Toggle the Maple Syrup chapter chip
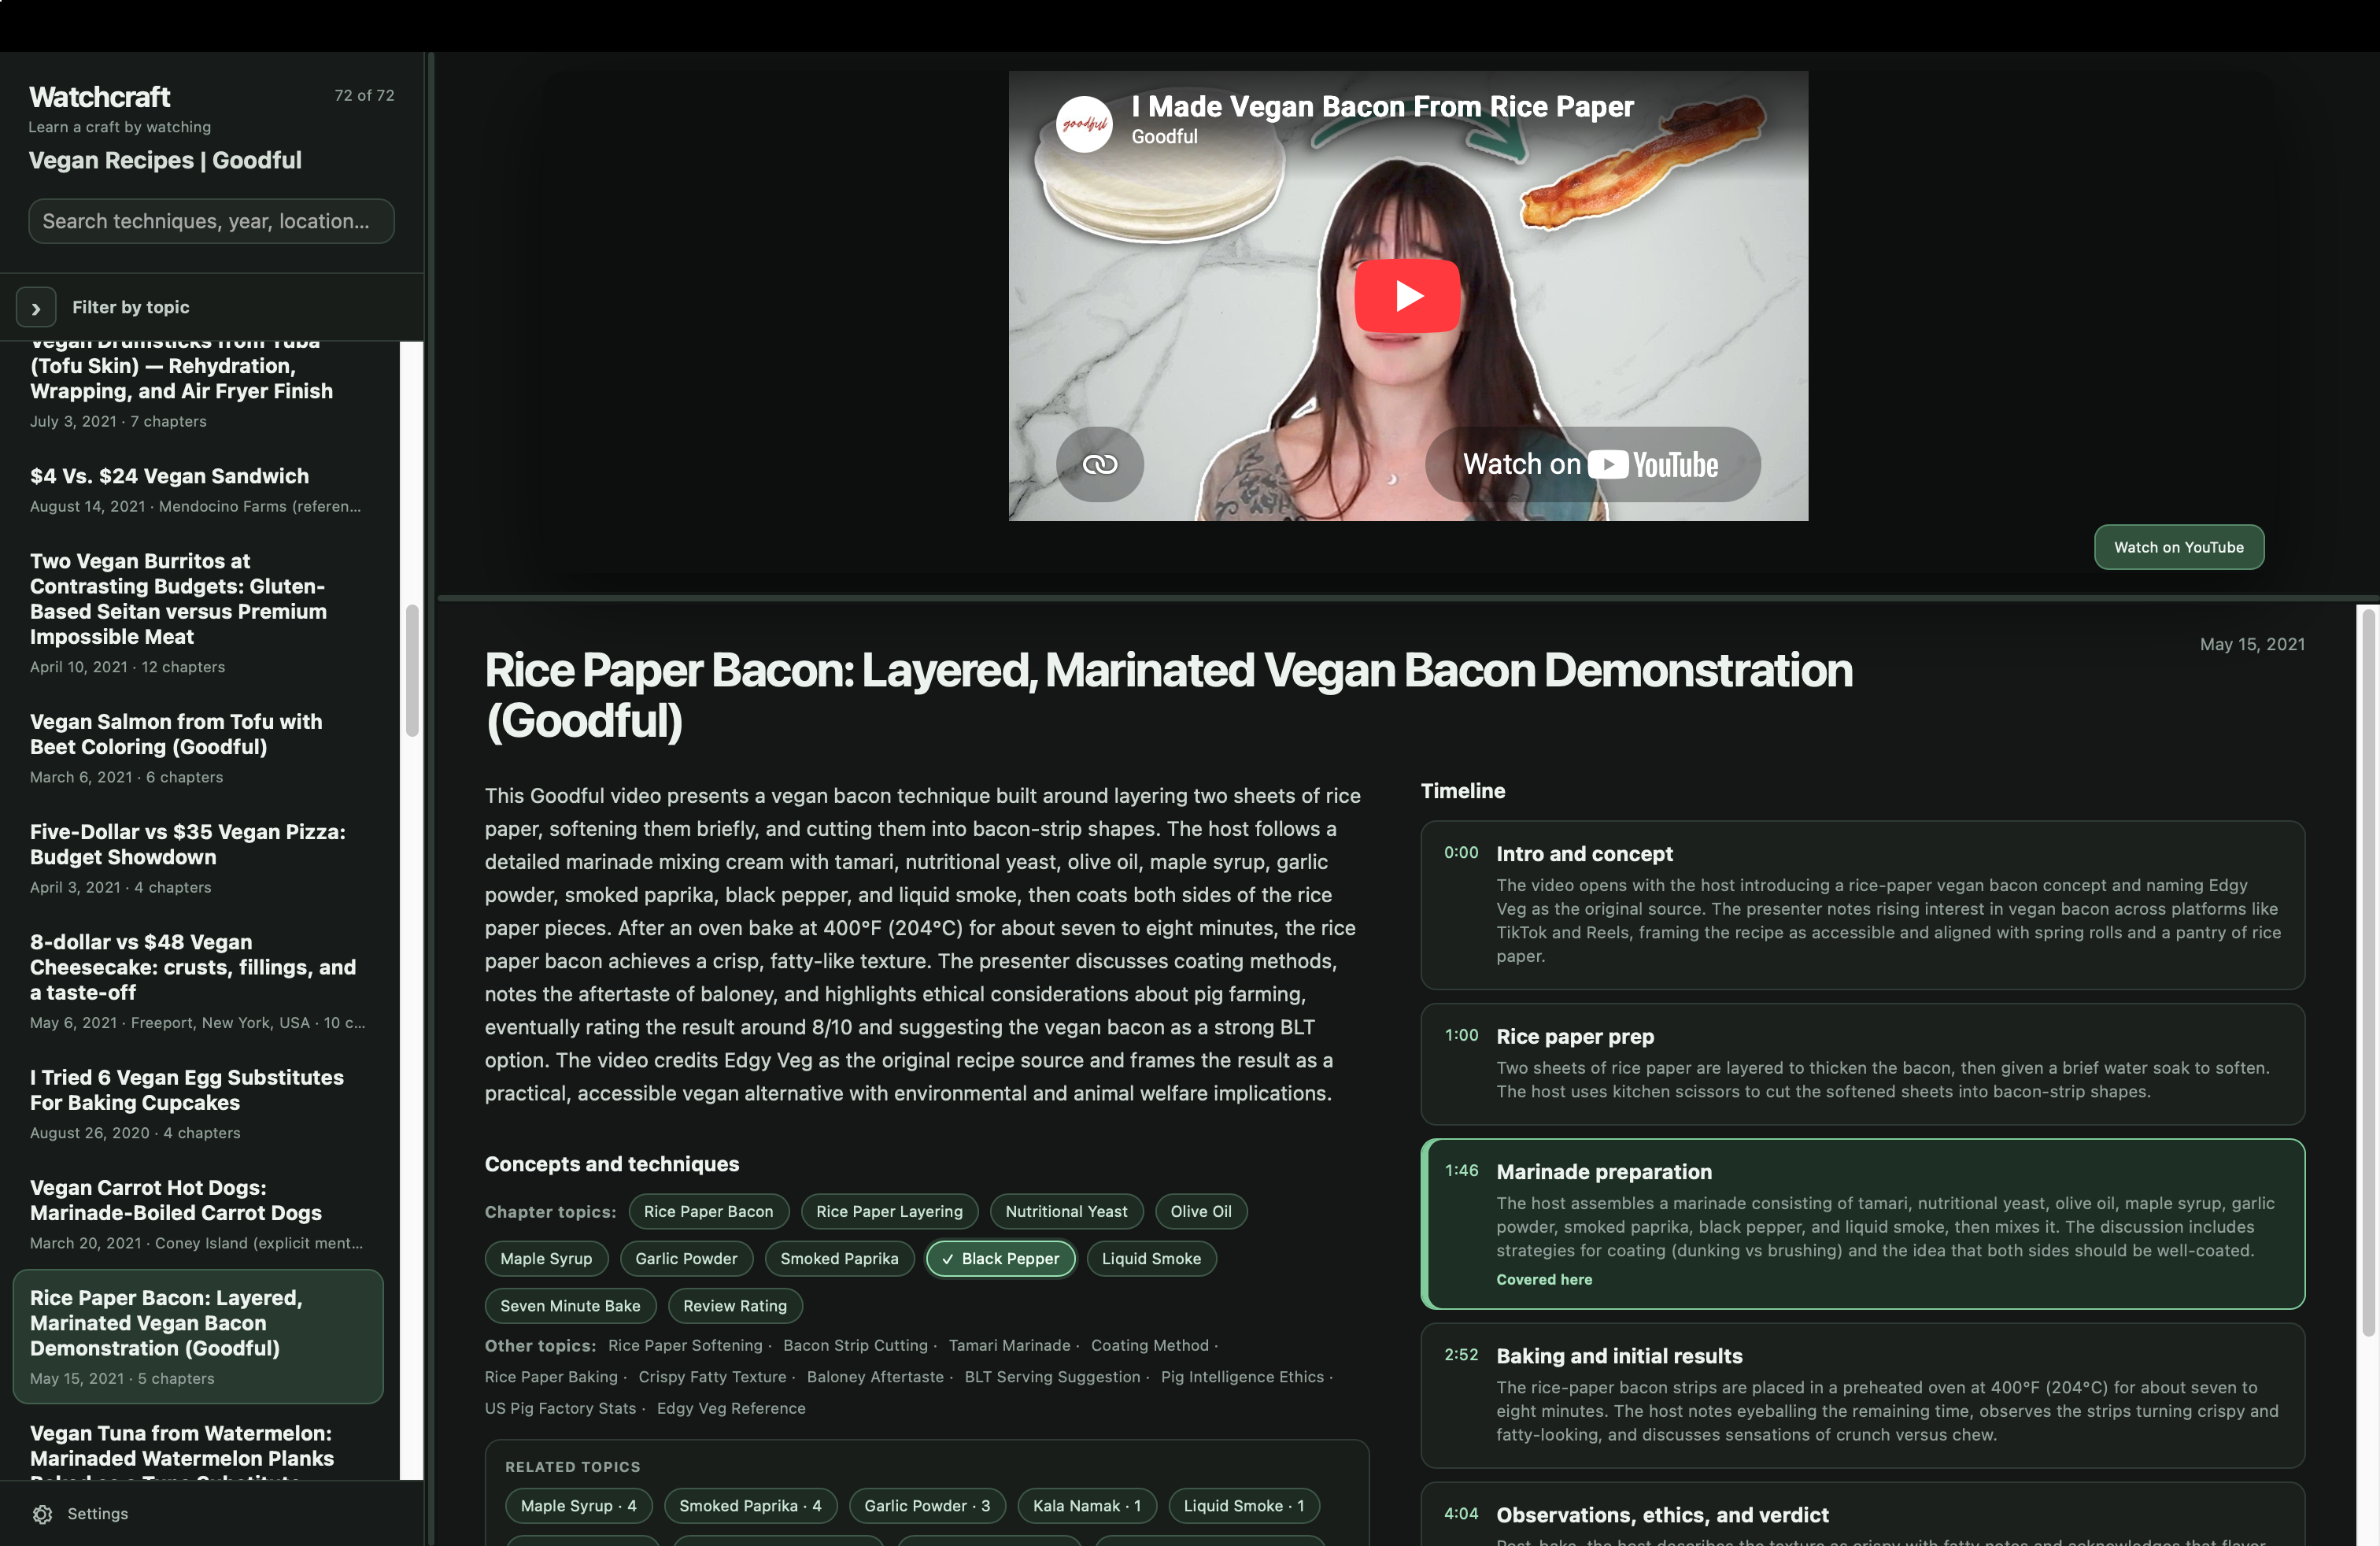2380x1546 pixels. pyautogui.click(x=546, y=1258)
